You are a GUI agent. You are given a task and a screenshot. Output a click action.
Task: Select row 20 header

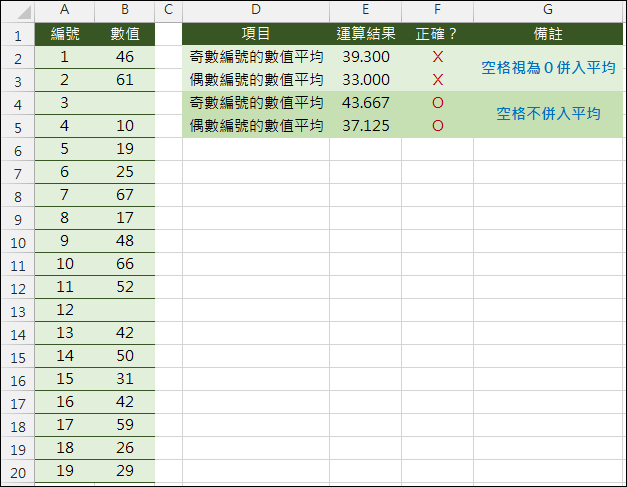click(x=18, y=472)
